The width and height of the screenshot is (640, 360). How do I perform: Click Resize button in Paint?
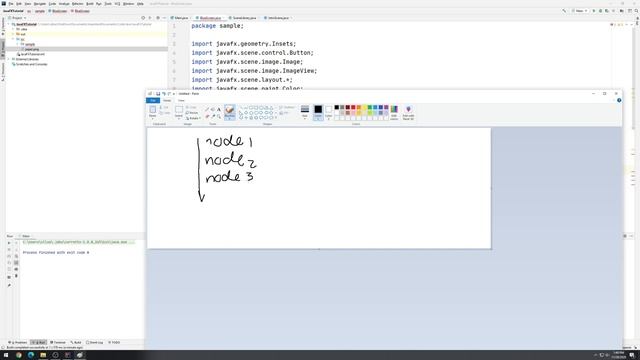coord(193,113)
